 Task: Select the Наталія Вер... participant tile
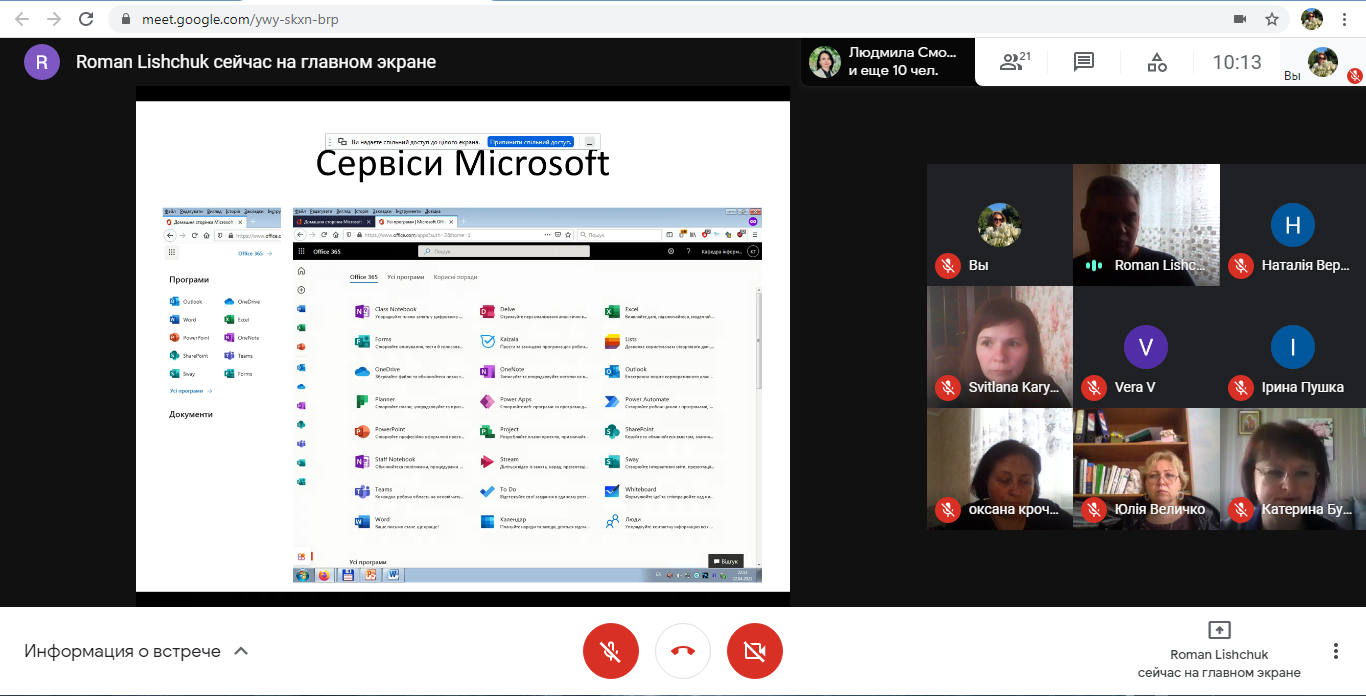pos(1293,225)
